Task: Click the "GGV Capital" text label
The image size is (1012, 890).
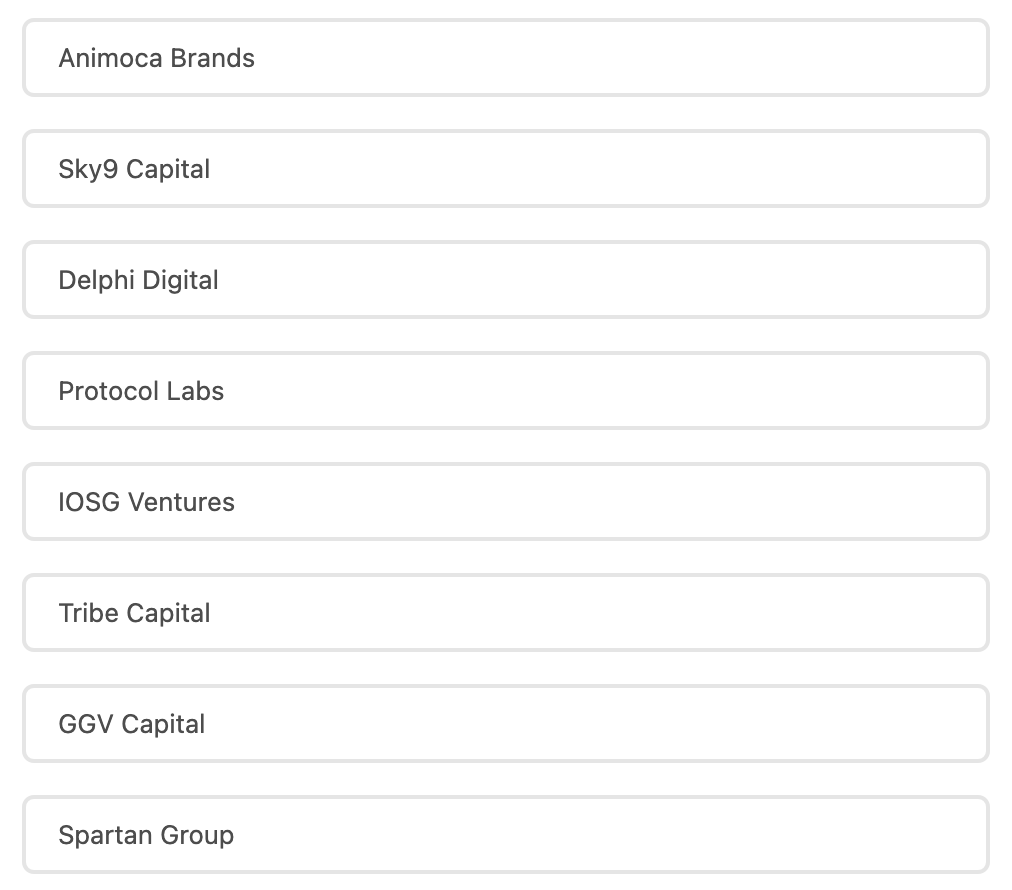Action: click(132, 724)
